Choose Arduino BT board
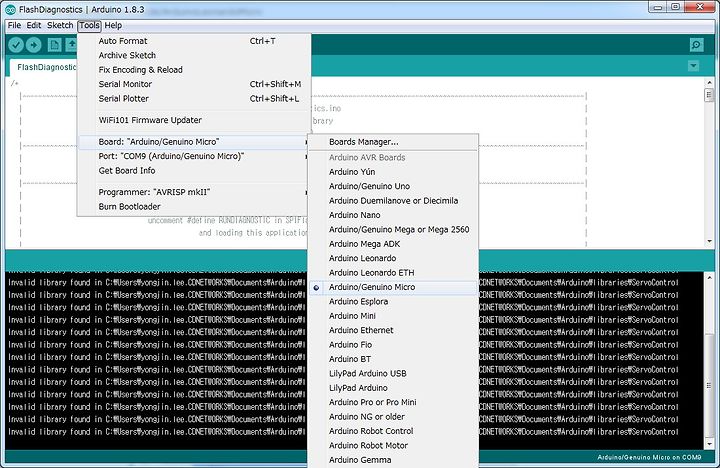720x468 pixels. tap(393, 359)
